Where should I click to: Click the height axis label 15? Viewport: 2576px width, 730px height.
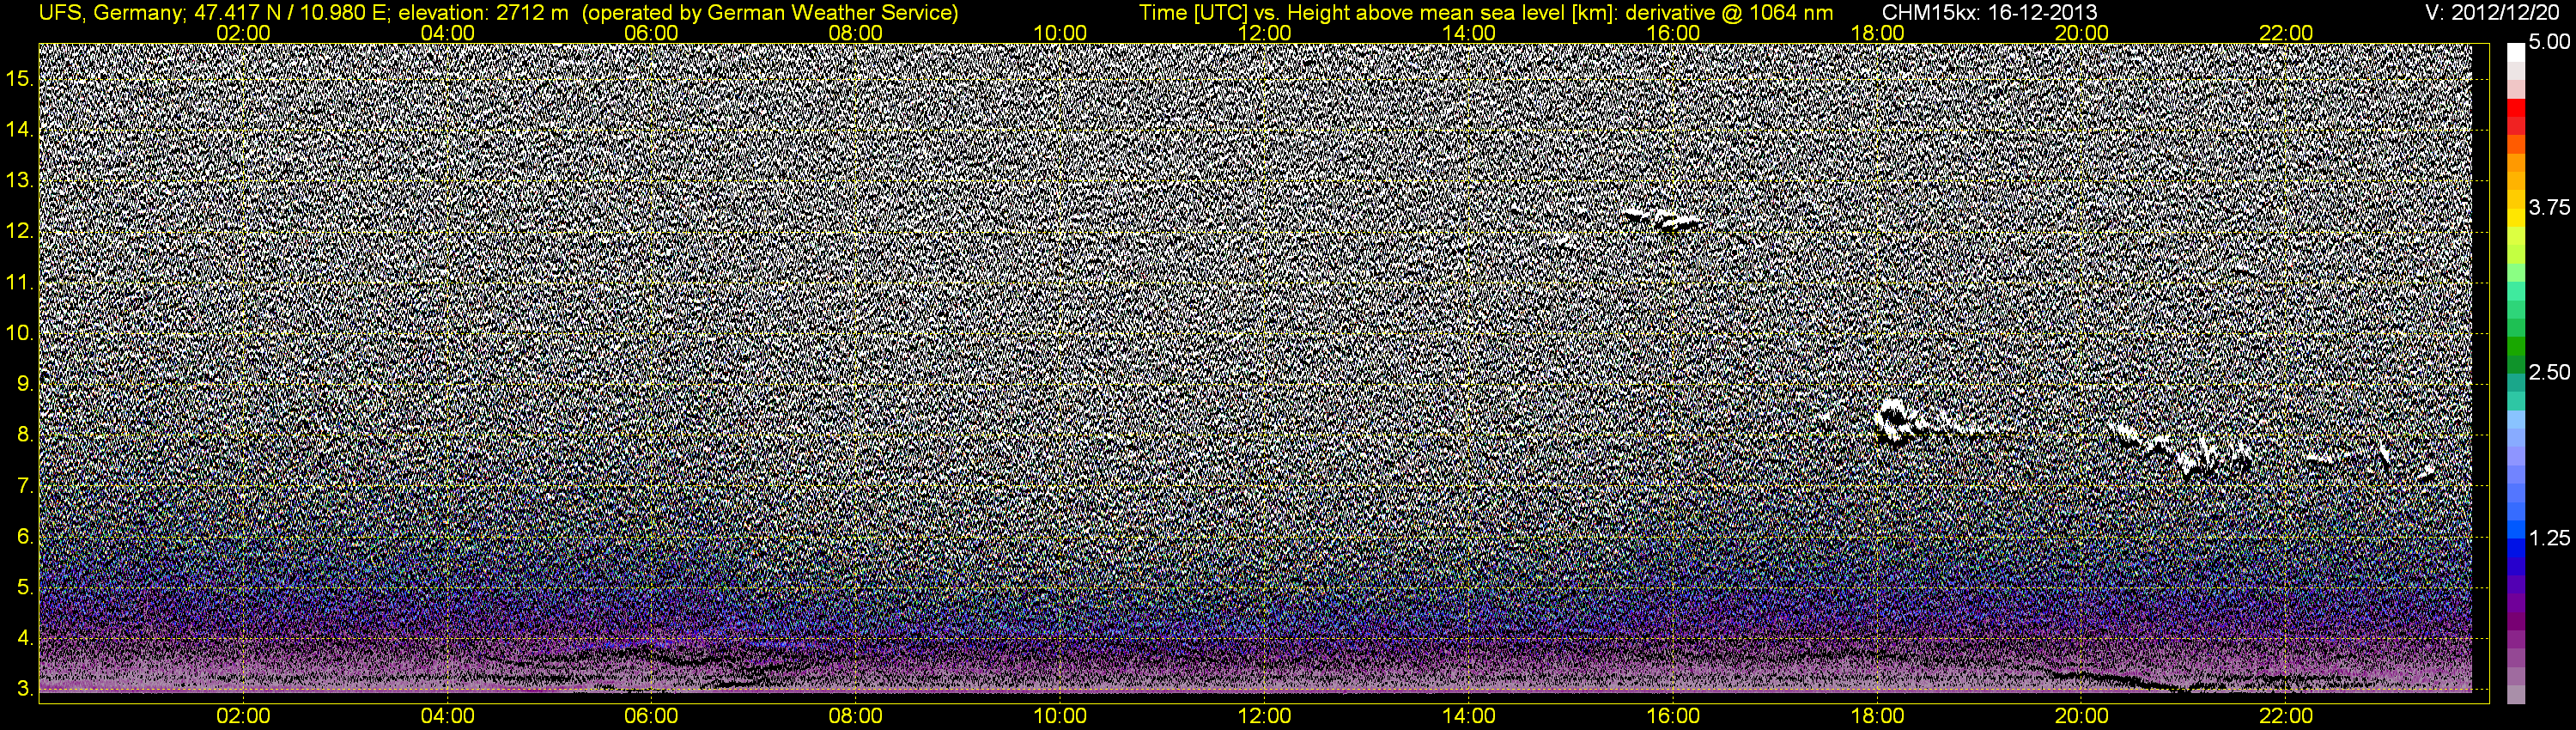tap(19, 78)
